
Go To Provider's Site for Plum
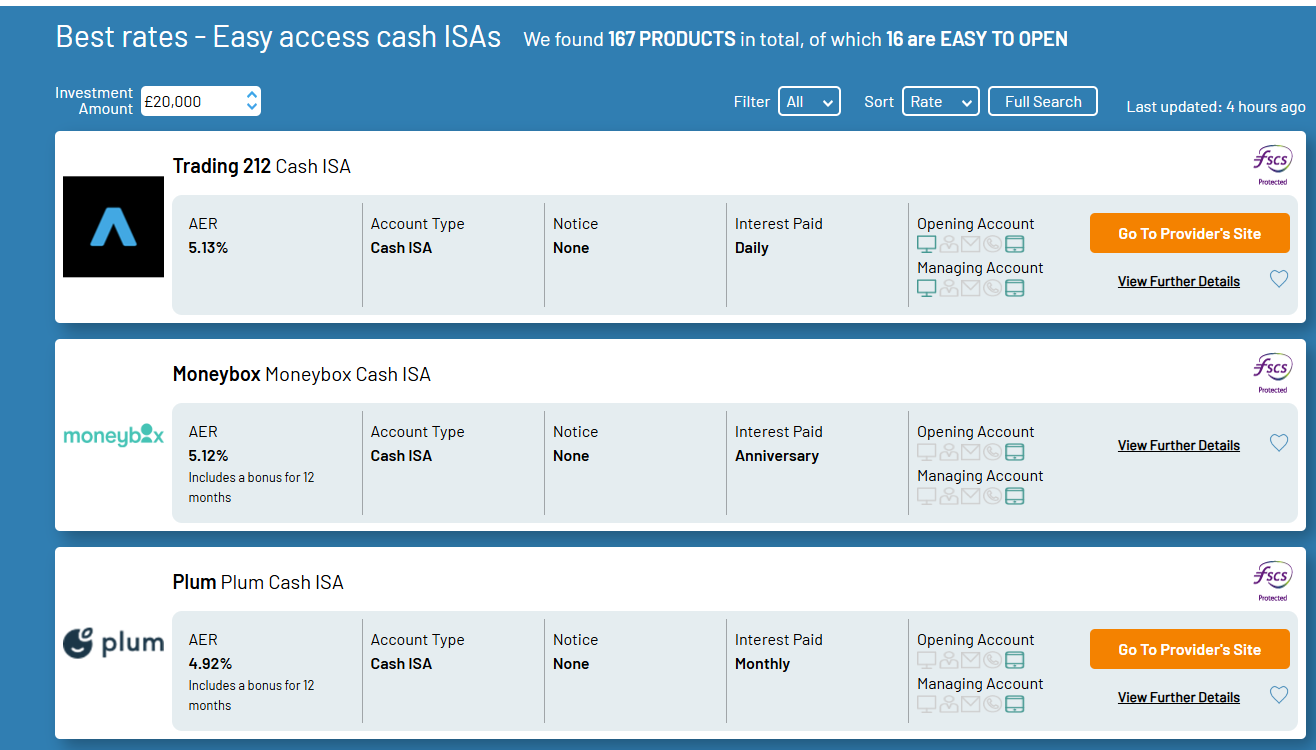(1190, 649)
